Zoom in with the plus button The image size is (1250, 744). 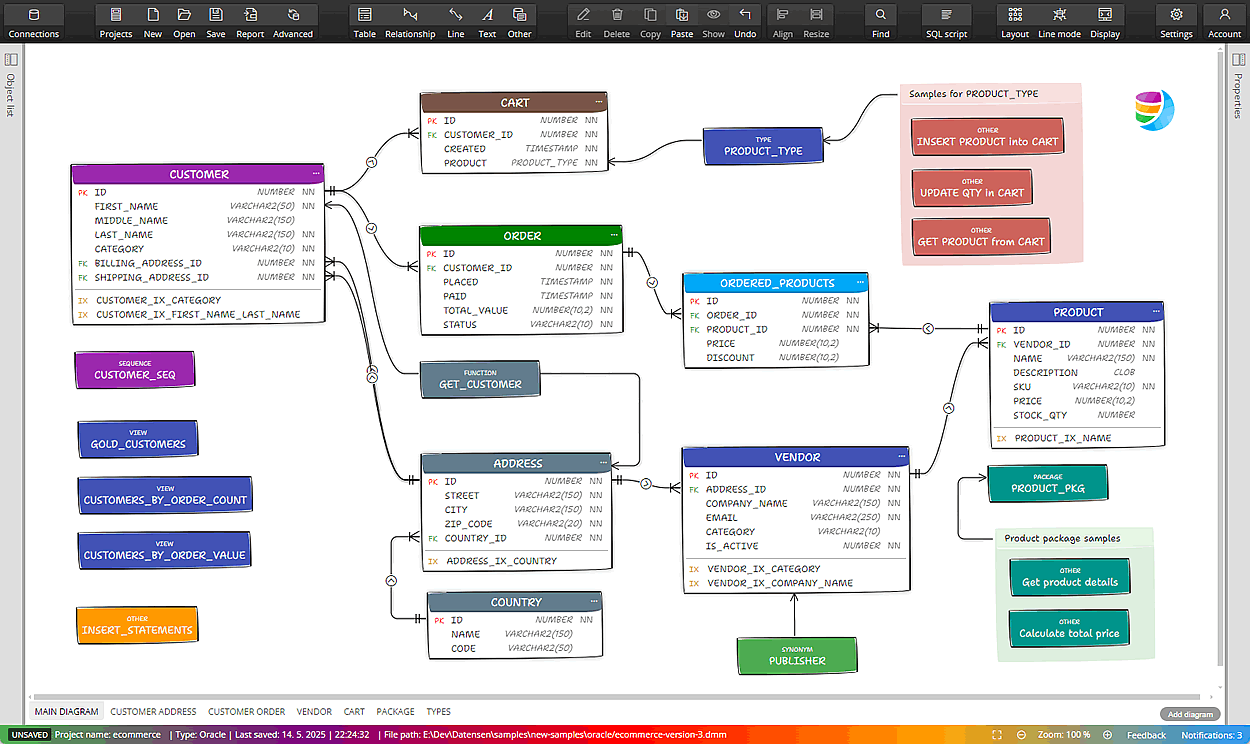(x=1106, y=735)
